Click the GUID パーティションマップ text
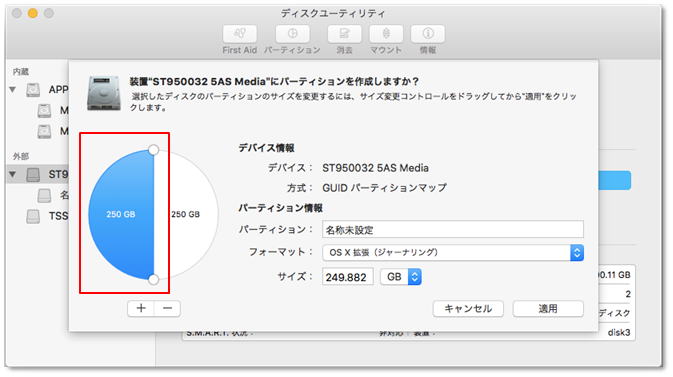This screenshot has width=673, height=377. point(385,188)
